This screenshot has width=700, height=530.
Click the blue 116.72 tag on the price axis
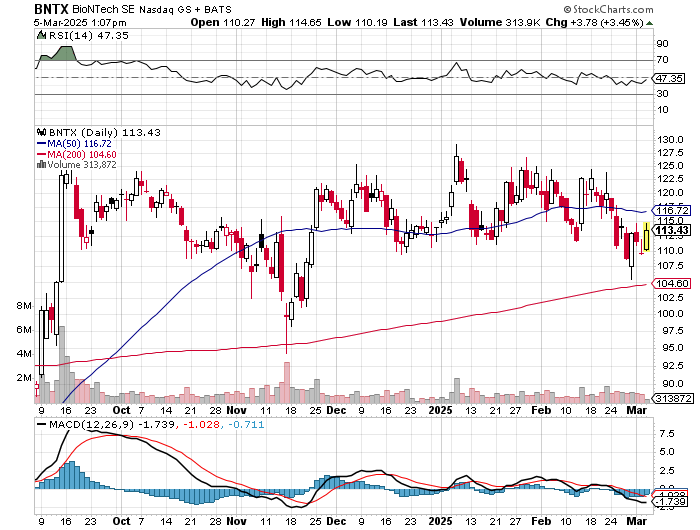coord(671,210)
